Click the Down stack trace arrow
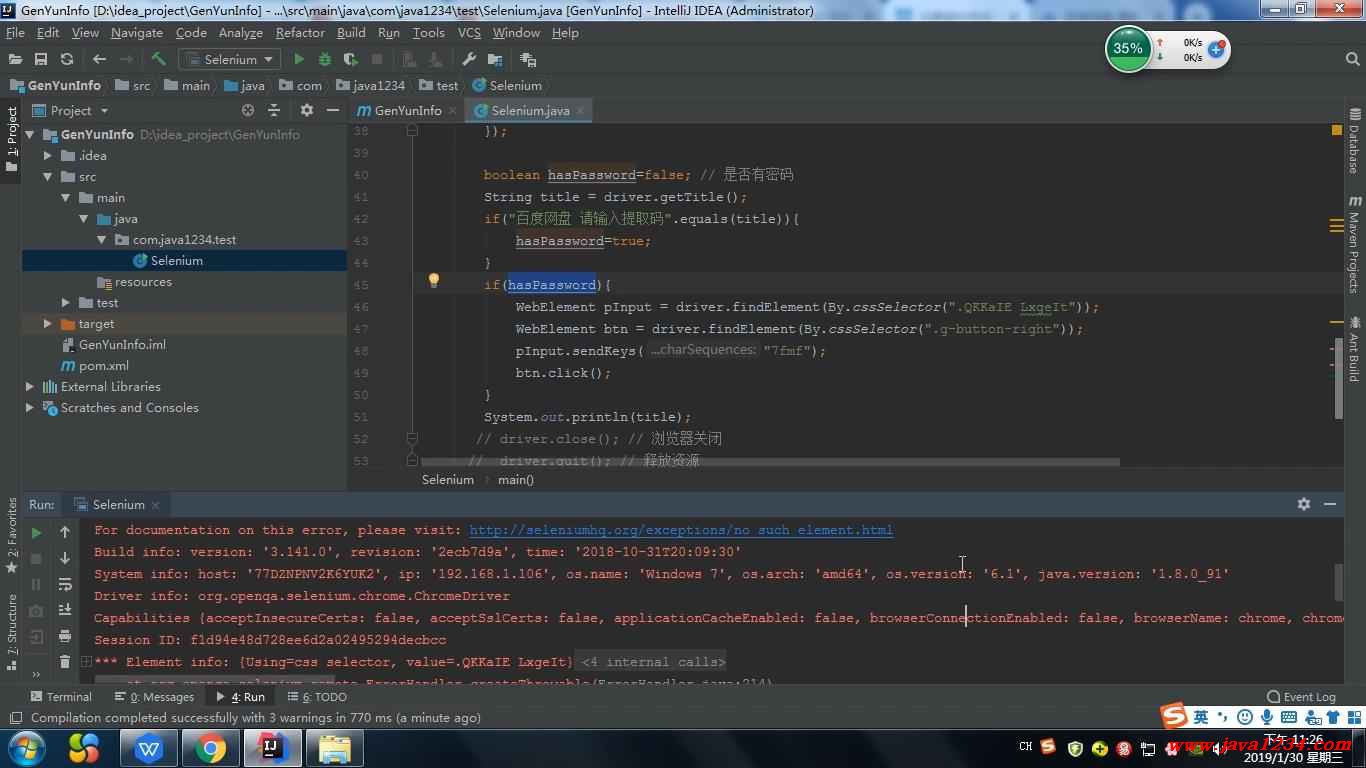This screenshot has height=768, width=1366. (x=65, y=558)
